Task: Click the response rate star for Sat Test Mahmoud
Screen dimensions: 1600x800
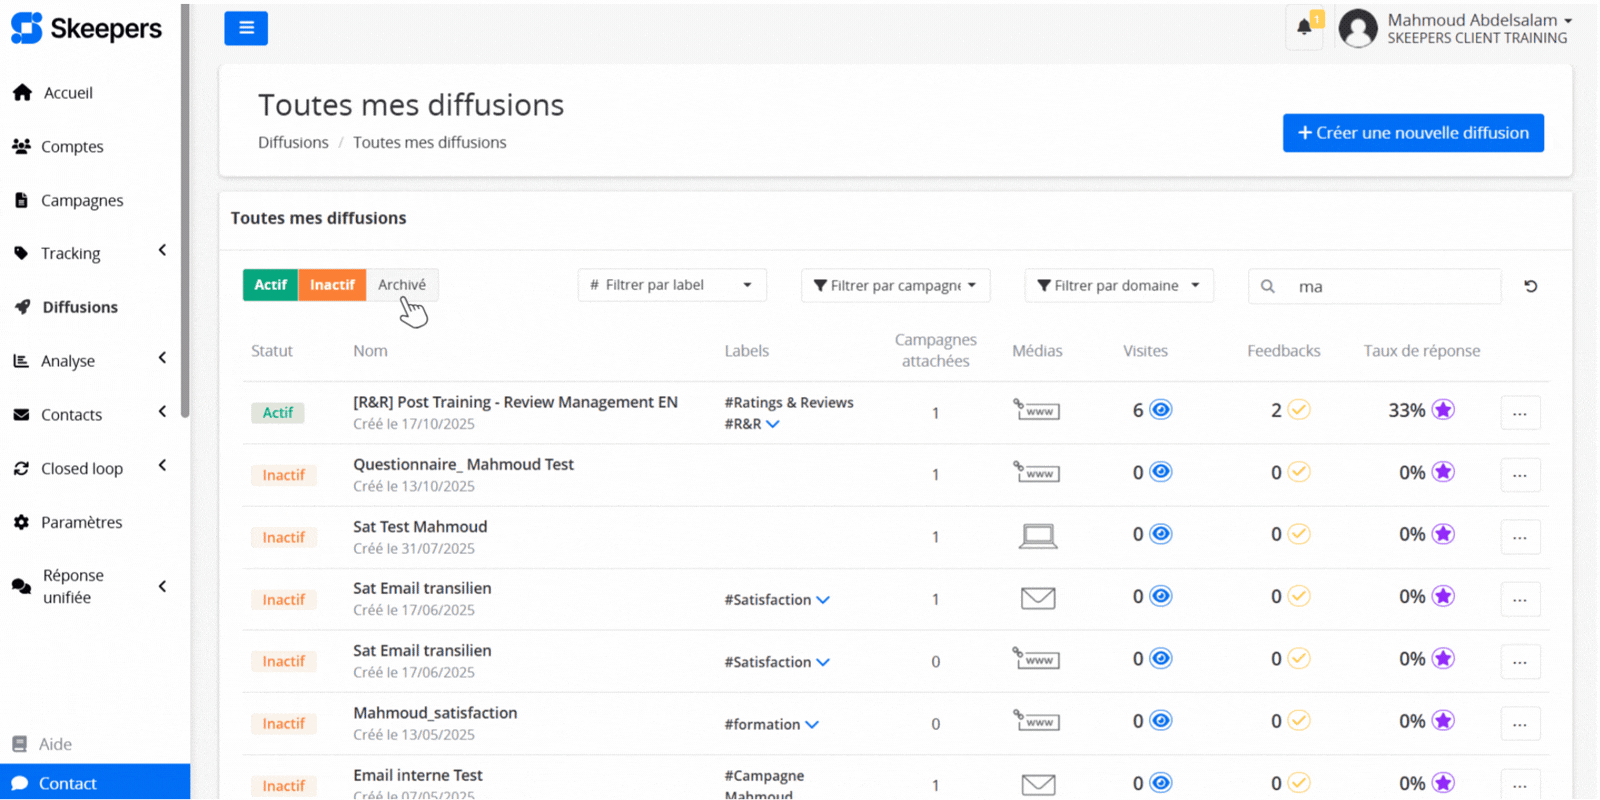Action: point(1442,534)
